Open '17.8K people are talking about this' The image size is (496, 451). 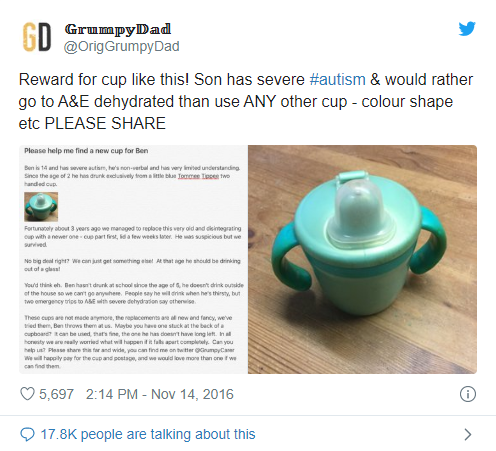tap(148, 434)
